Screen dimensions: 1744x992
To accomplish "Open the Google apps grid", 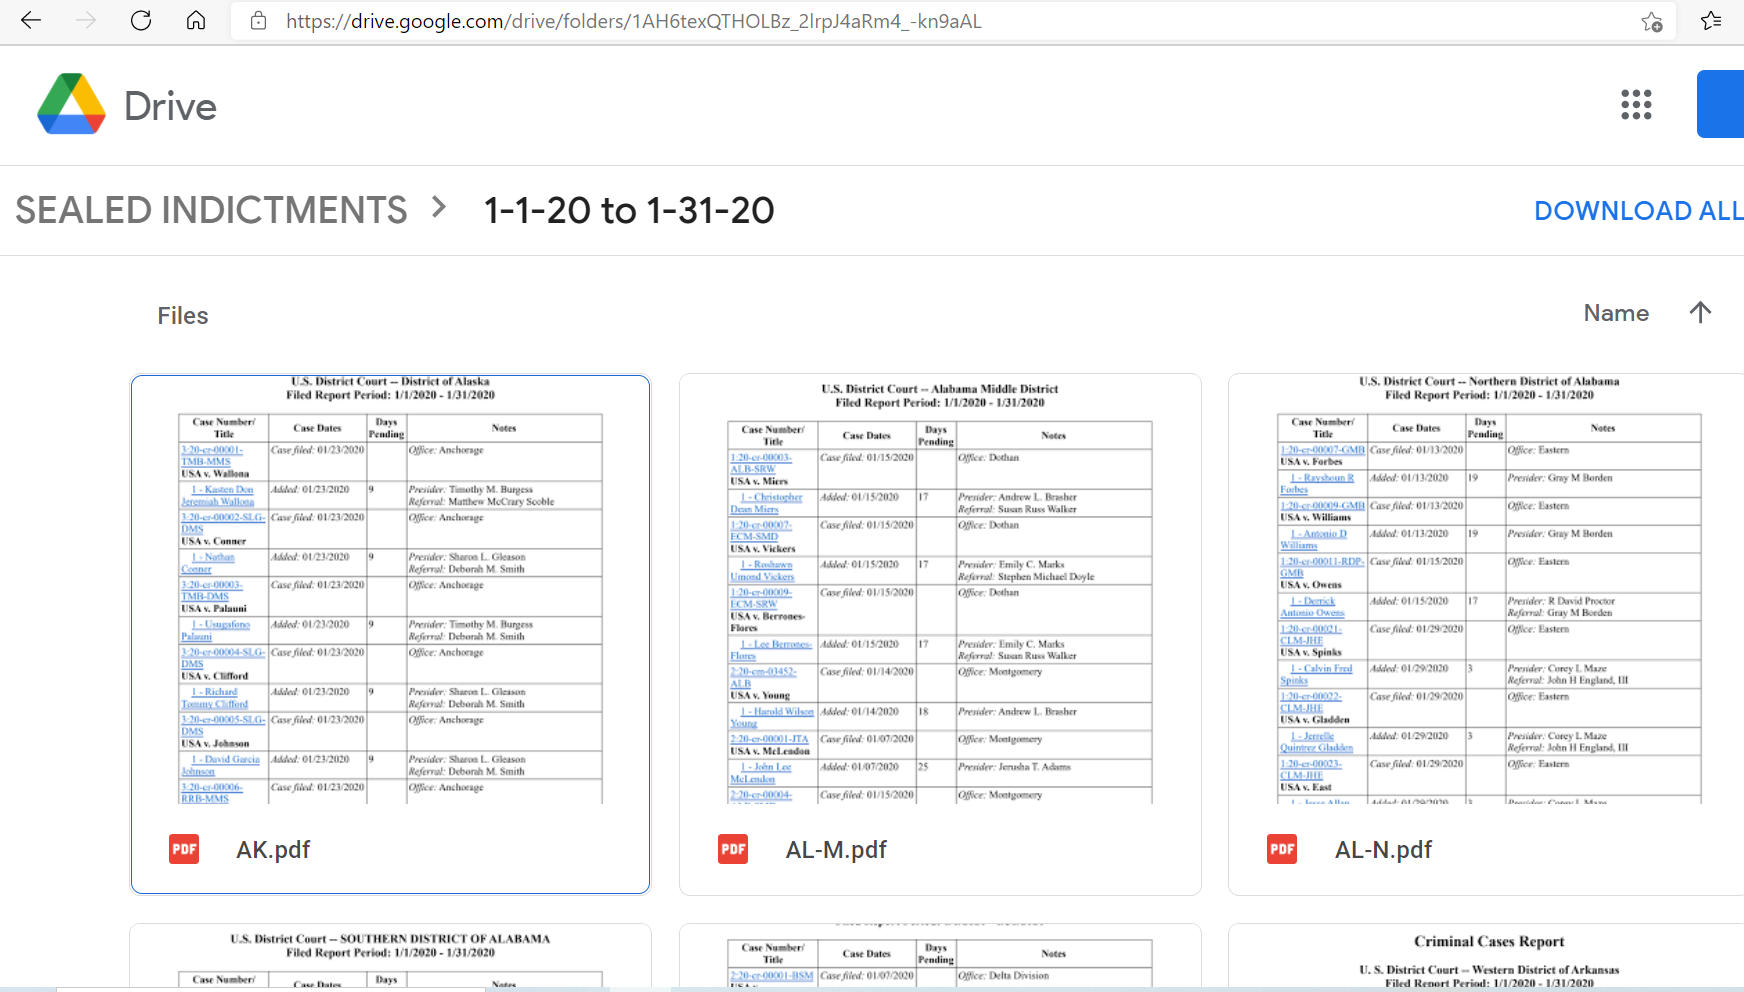I will [x=1636, y=104].
